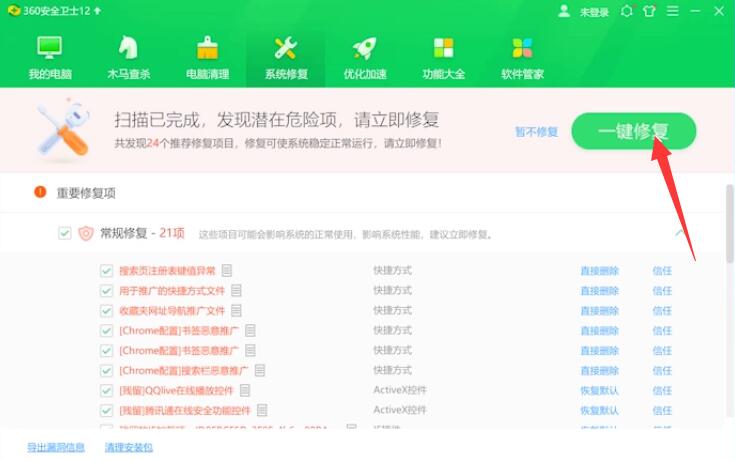
Task: Collapse the 常规修复 section chevron
Action: tap(679, 233)
